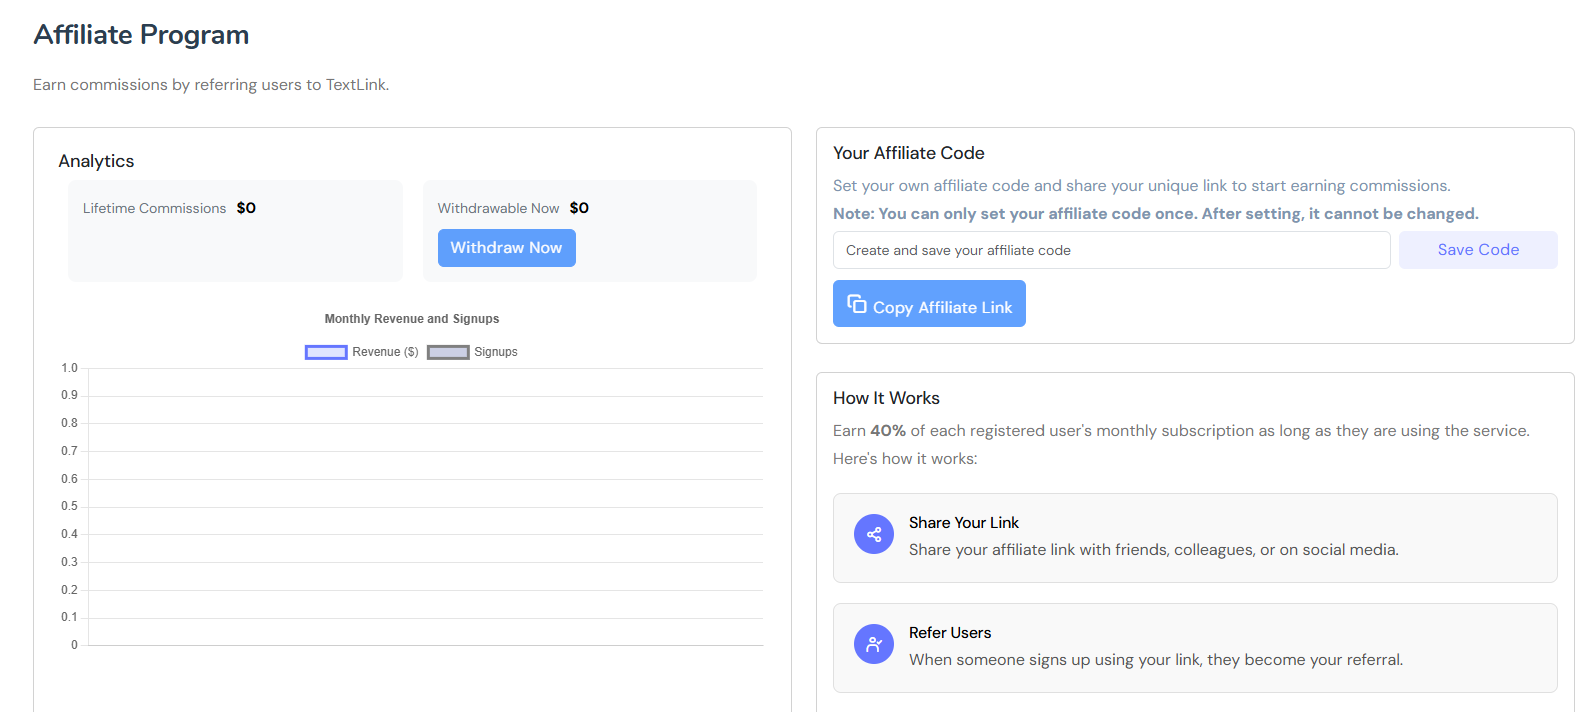Focus the affiliate code input field
The height and width of the screenshot is (712, 1581).
point(1110,250)
